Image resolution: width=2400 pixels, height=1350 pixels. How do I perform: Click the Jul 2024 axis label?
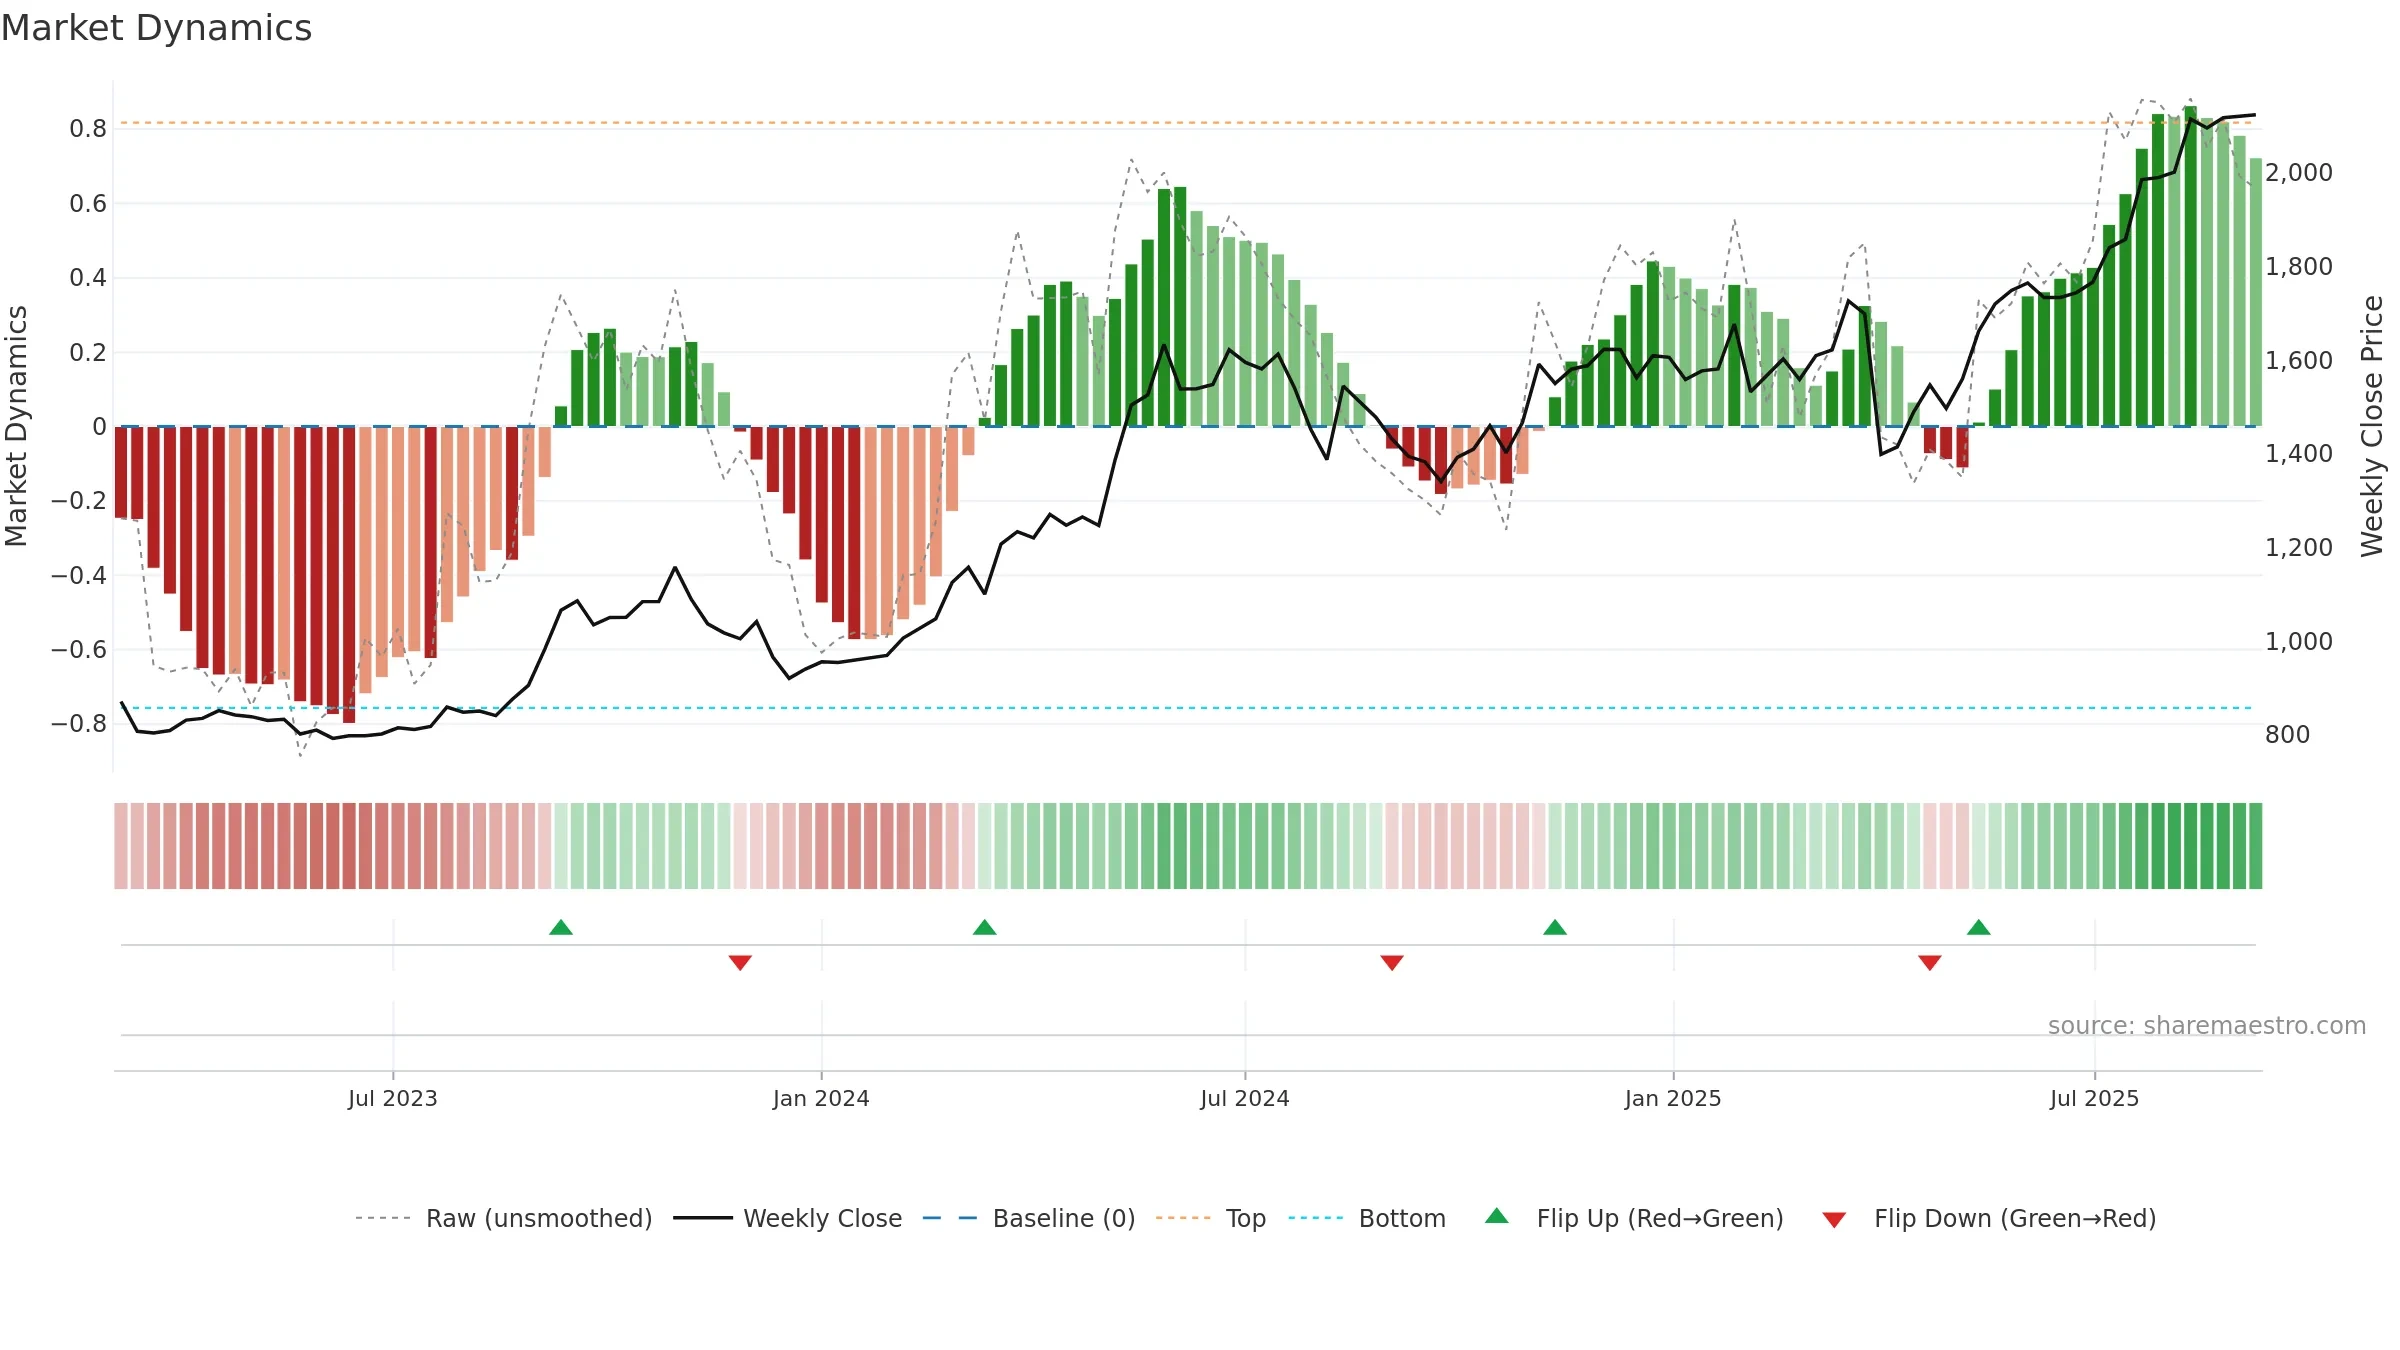[x=1245, y=1098]
